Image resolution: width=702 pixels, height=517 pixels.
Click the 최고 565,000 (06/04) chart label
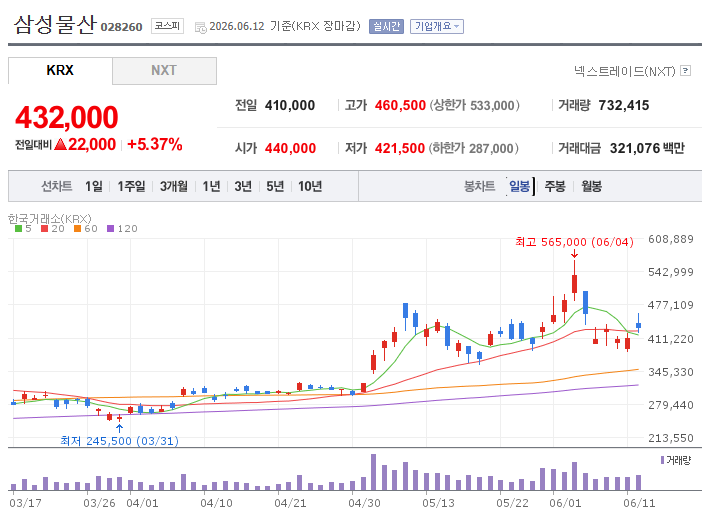coord(574,242)
